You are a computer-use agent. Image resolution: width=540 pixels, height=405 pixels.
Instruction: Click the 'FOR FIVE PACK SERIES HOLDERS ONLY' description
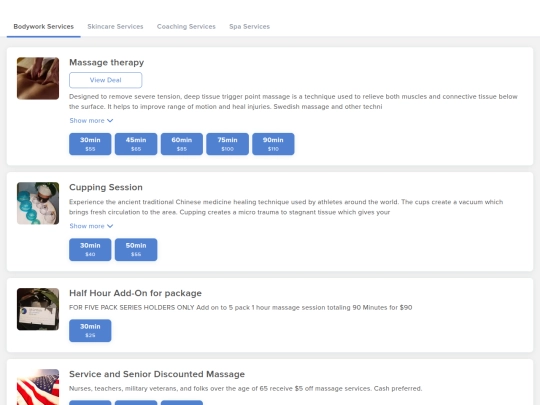pos(240,307)
